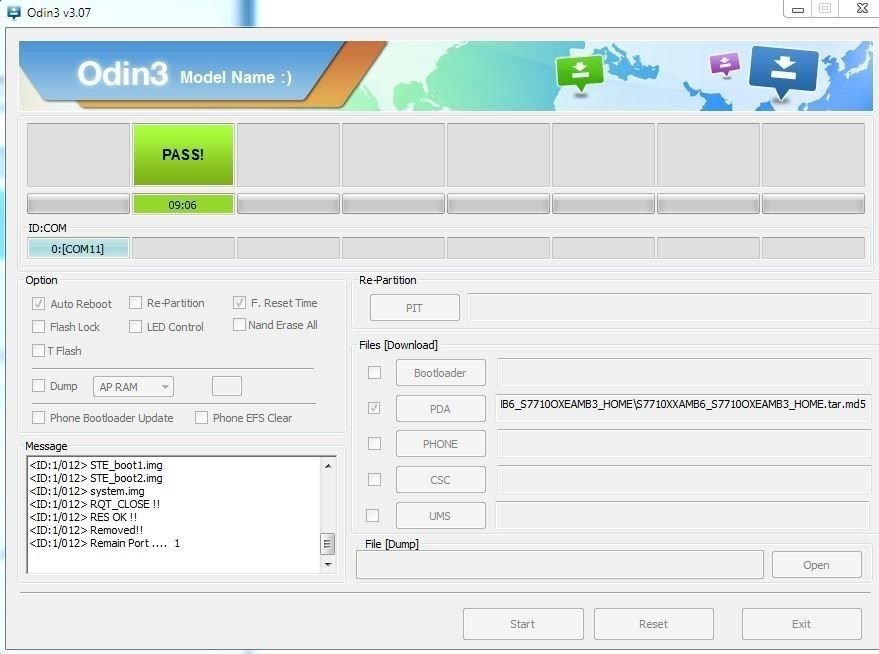Image resolution: width=879 pixels, height=654 pixels.
Task: Tick the checkbox beside UMS
Action: [372, 515]
